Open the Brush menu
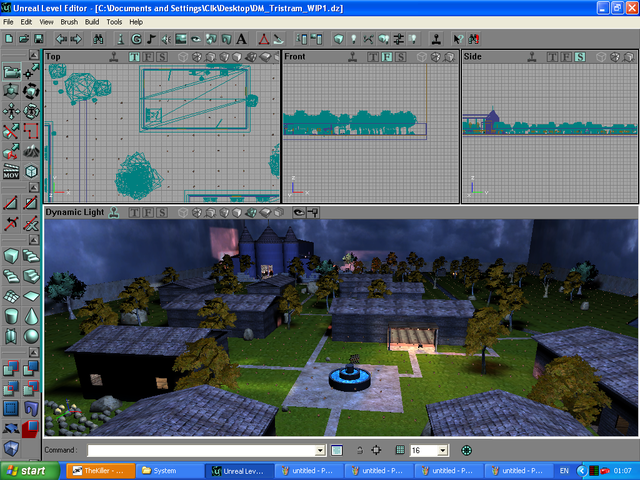The height and width of the screenshot is (480, 640). 69,21
